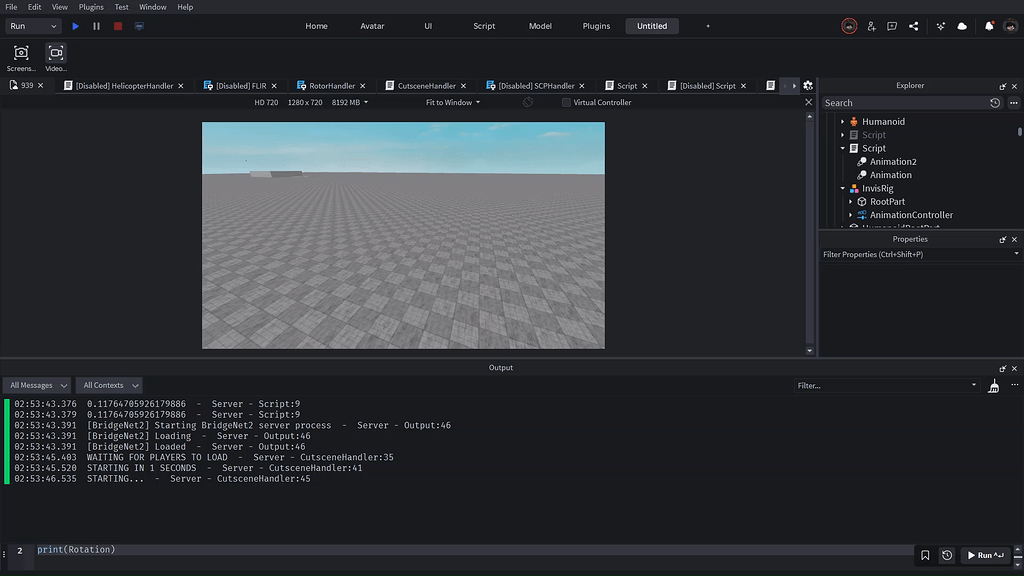Open the Assistant sparkle icon
1024x576 pixels.
click(x=940, y=26)
